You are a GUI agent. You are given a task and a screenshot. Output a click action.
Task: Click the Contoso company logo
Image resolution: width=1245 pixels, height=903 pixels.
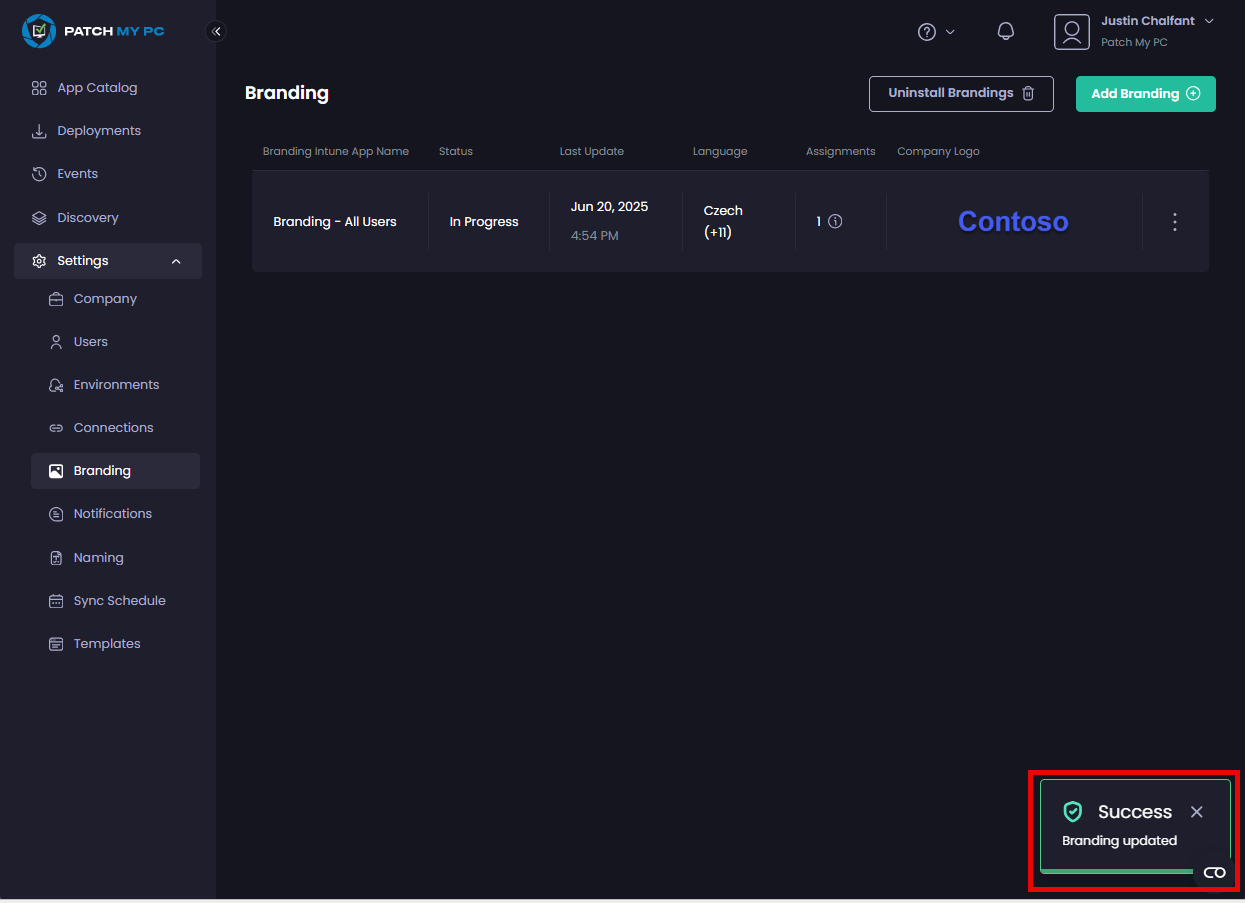click(x=1012, y=222)
